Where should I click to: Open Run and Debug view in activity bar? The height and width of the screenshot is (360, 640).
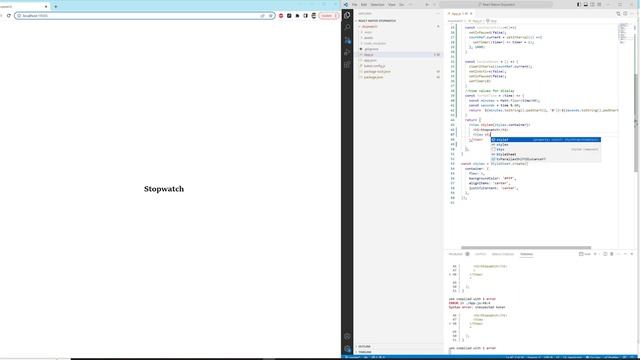click(x=347, y=52)
